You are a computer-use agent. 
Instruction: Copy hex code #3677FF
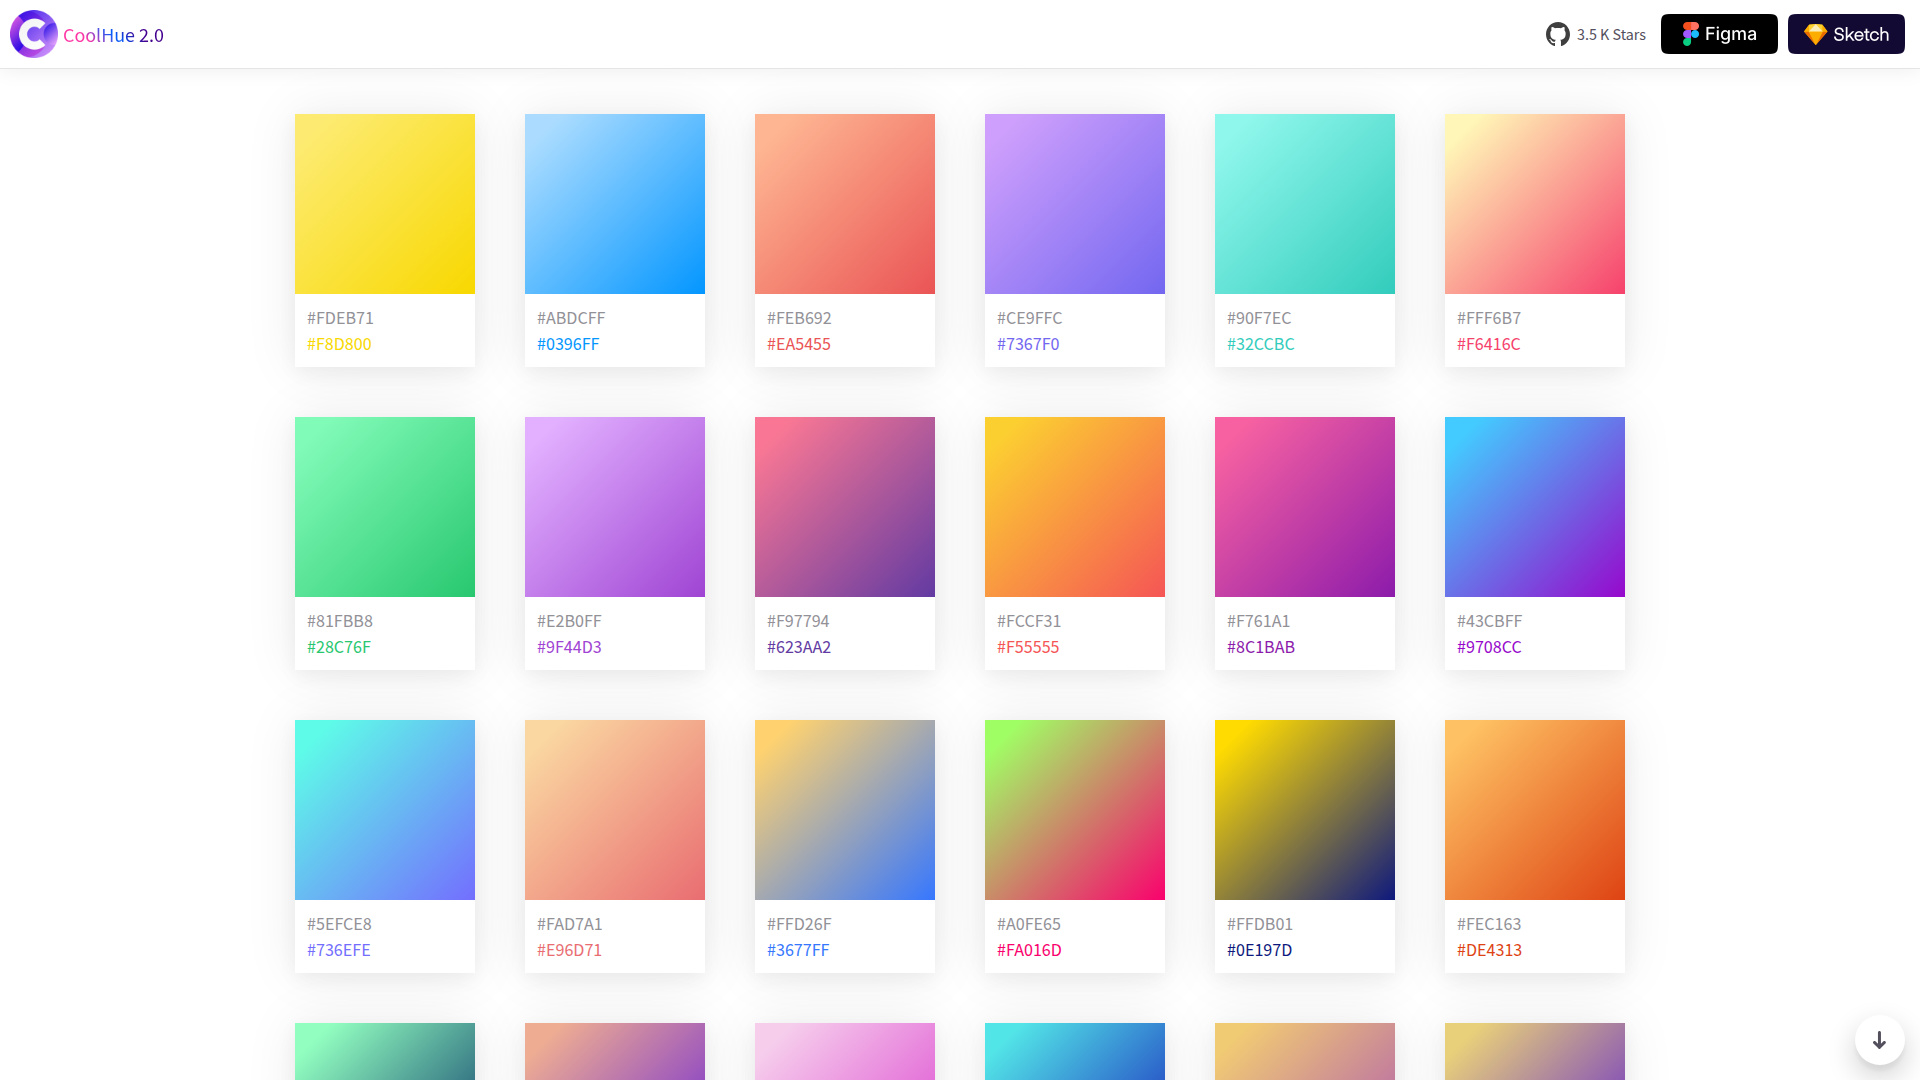pyautogui.click(x=798, y=950)
